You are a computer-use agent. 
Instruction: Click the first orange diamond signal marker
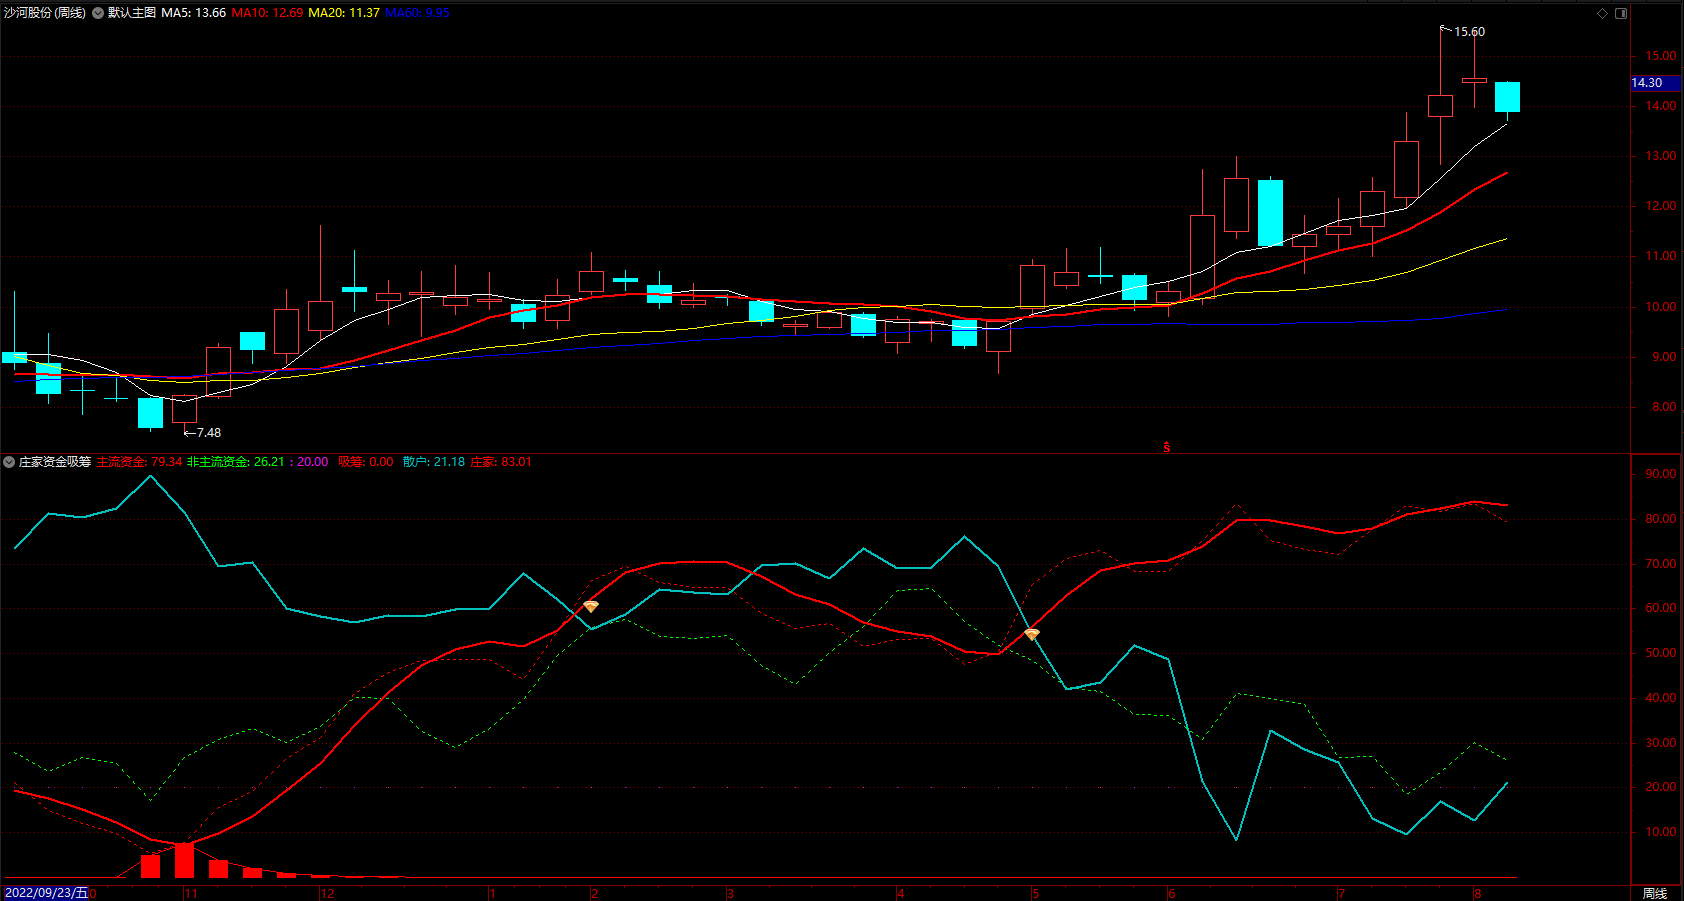click(591, 606)
